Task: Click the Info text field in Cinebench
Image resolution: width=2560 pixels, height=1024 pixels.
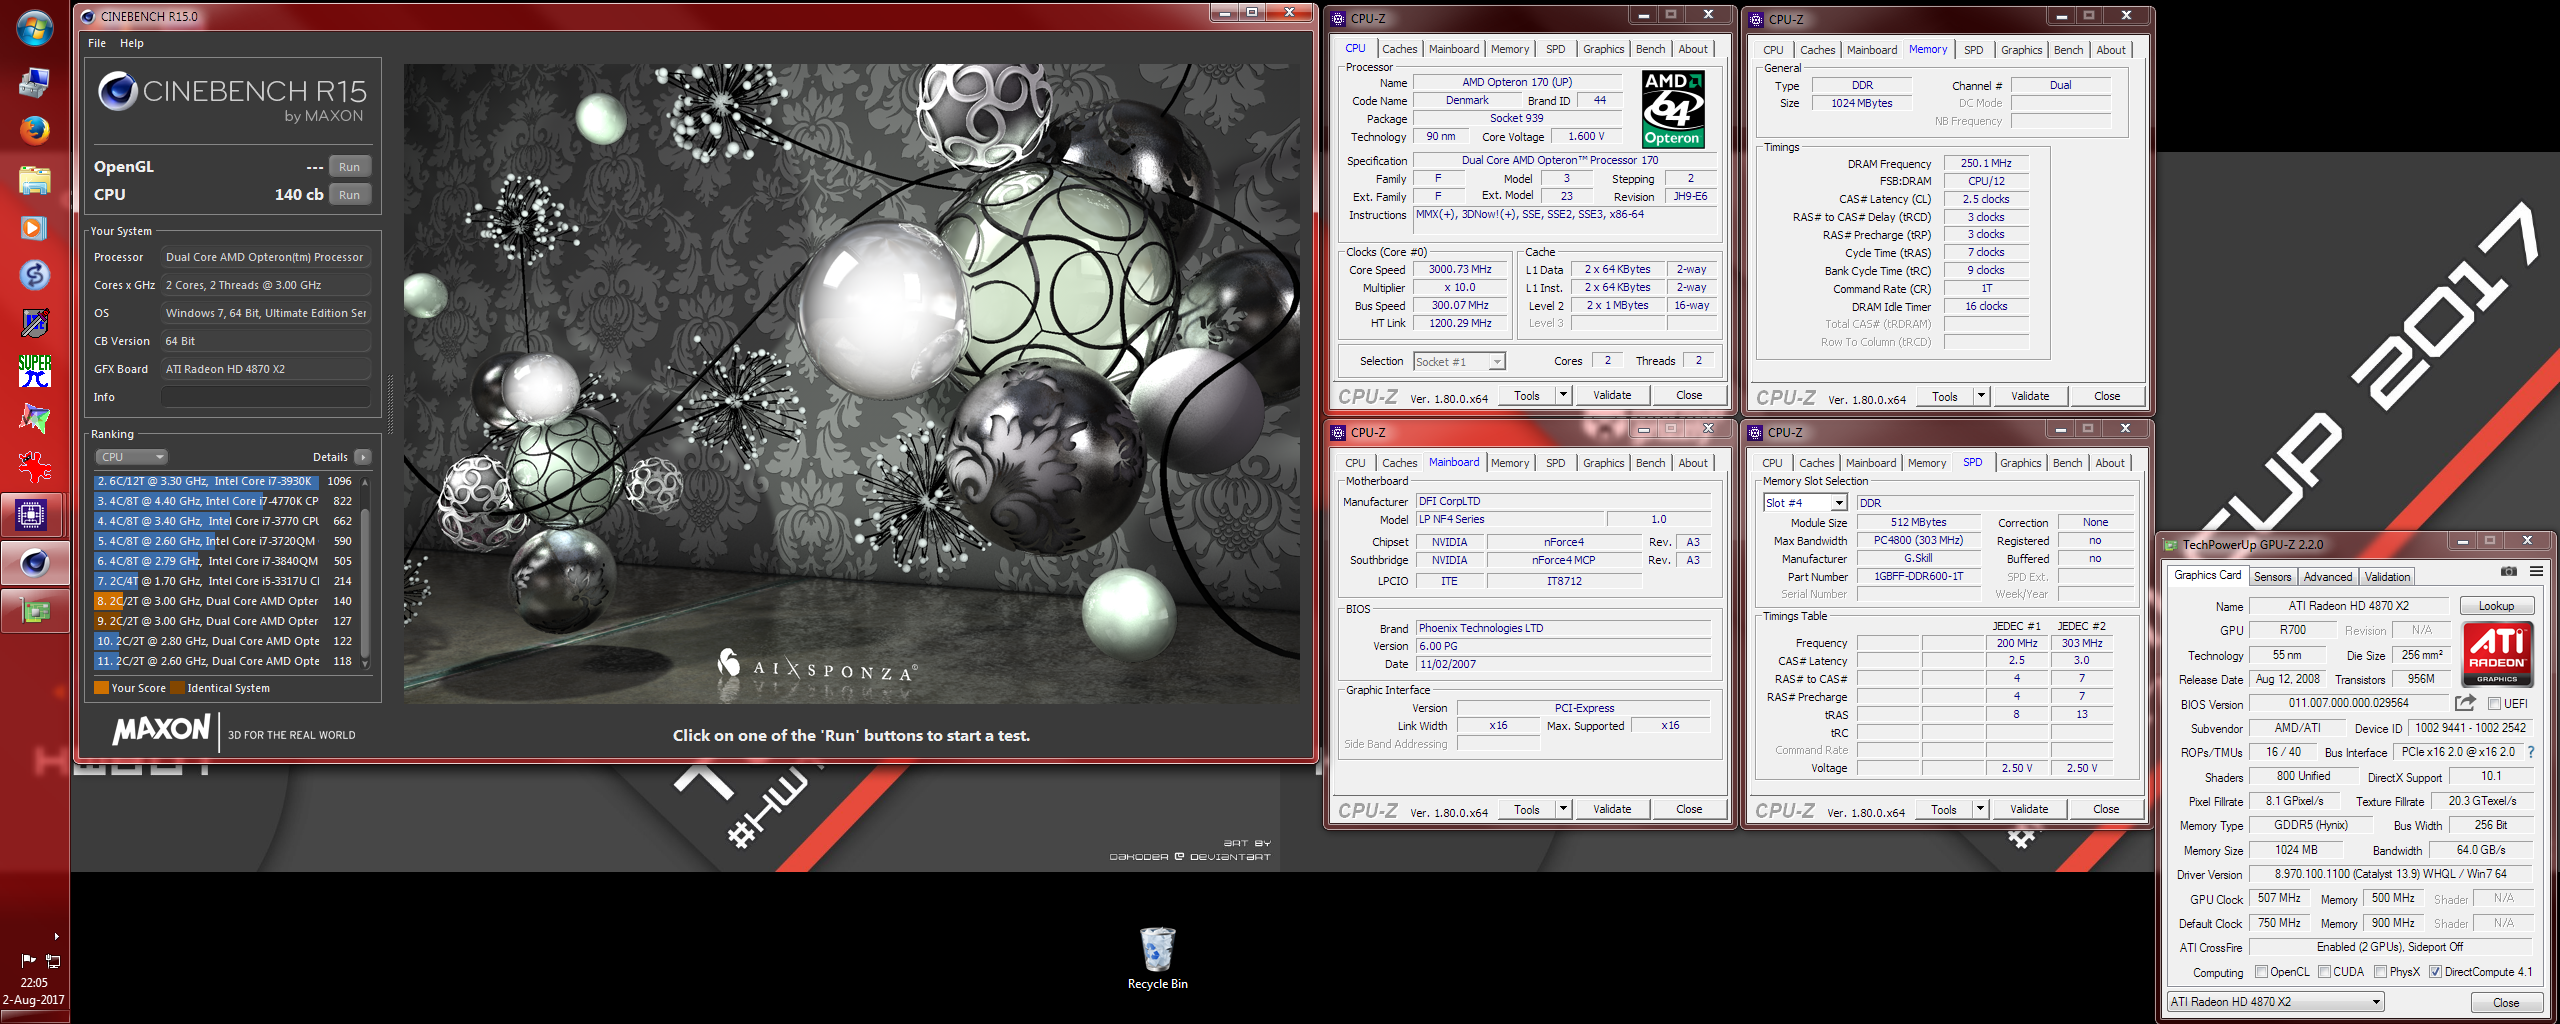Action: (266, 397)
